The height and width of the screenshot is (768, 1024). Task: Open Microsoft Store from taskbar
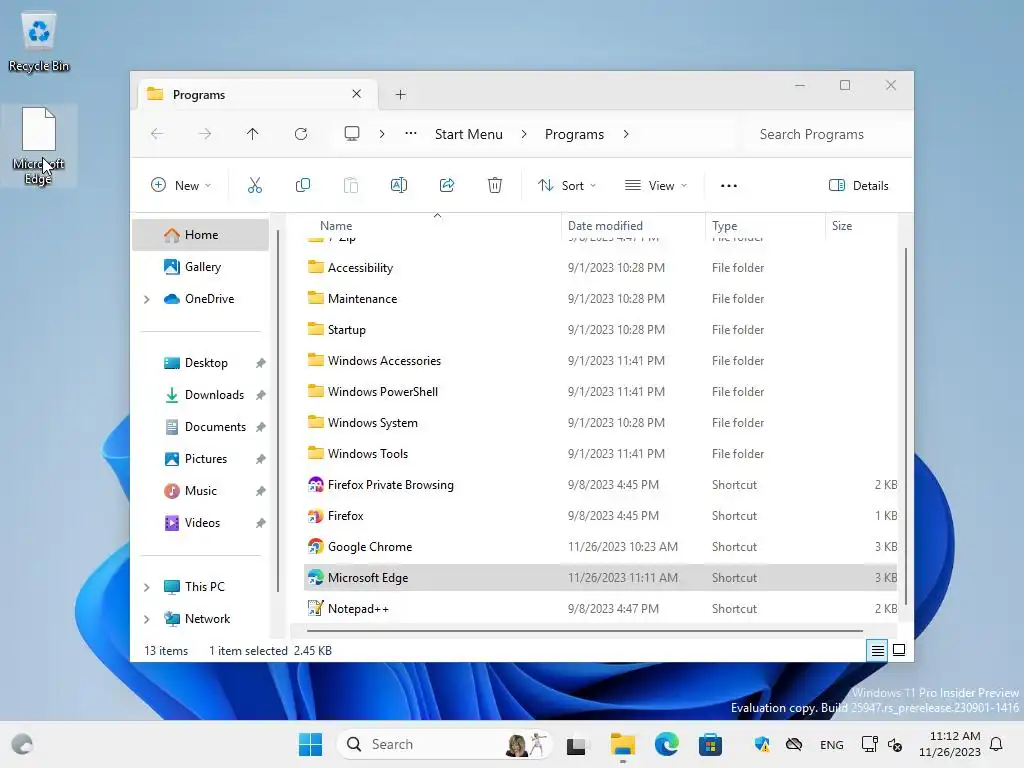pos(710,744)
